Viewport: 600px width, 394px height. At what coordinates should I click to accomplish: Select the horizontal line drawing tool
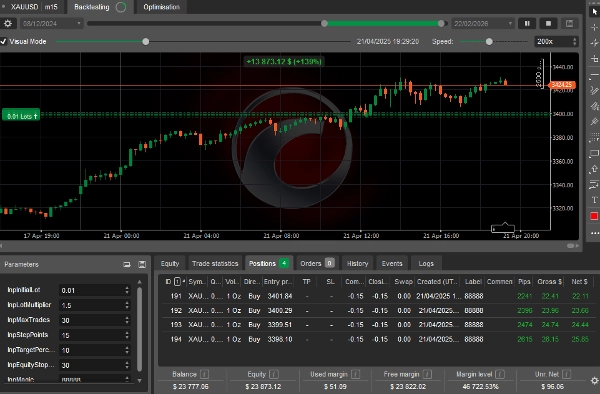(x=594, y=75)
